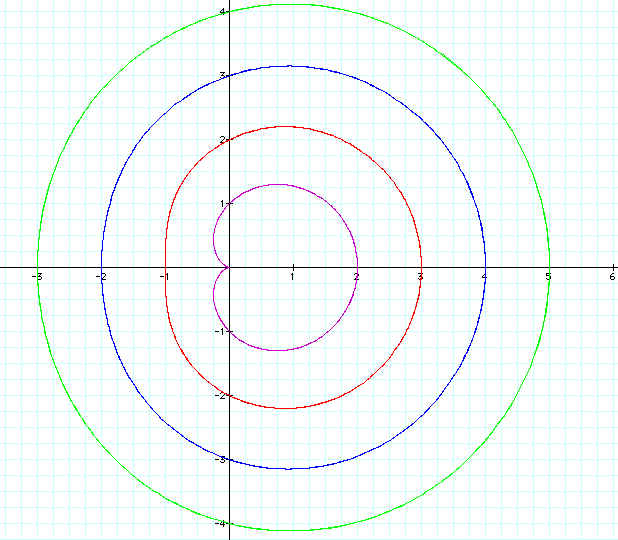Click the y-axis label 1
618x540 pixels.
(x=223, y=203)
